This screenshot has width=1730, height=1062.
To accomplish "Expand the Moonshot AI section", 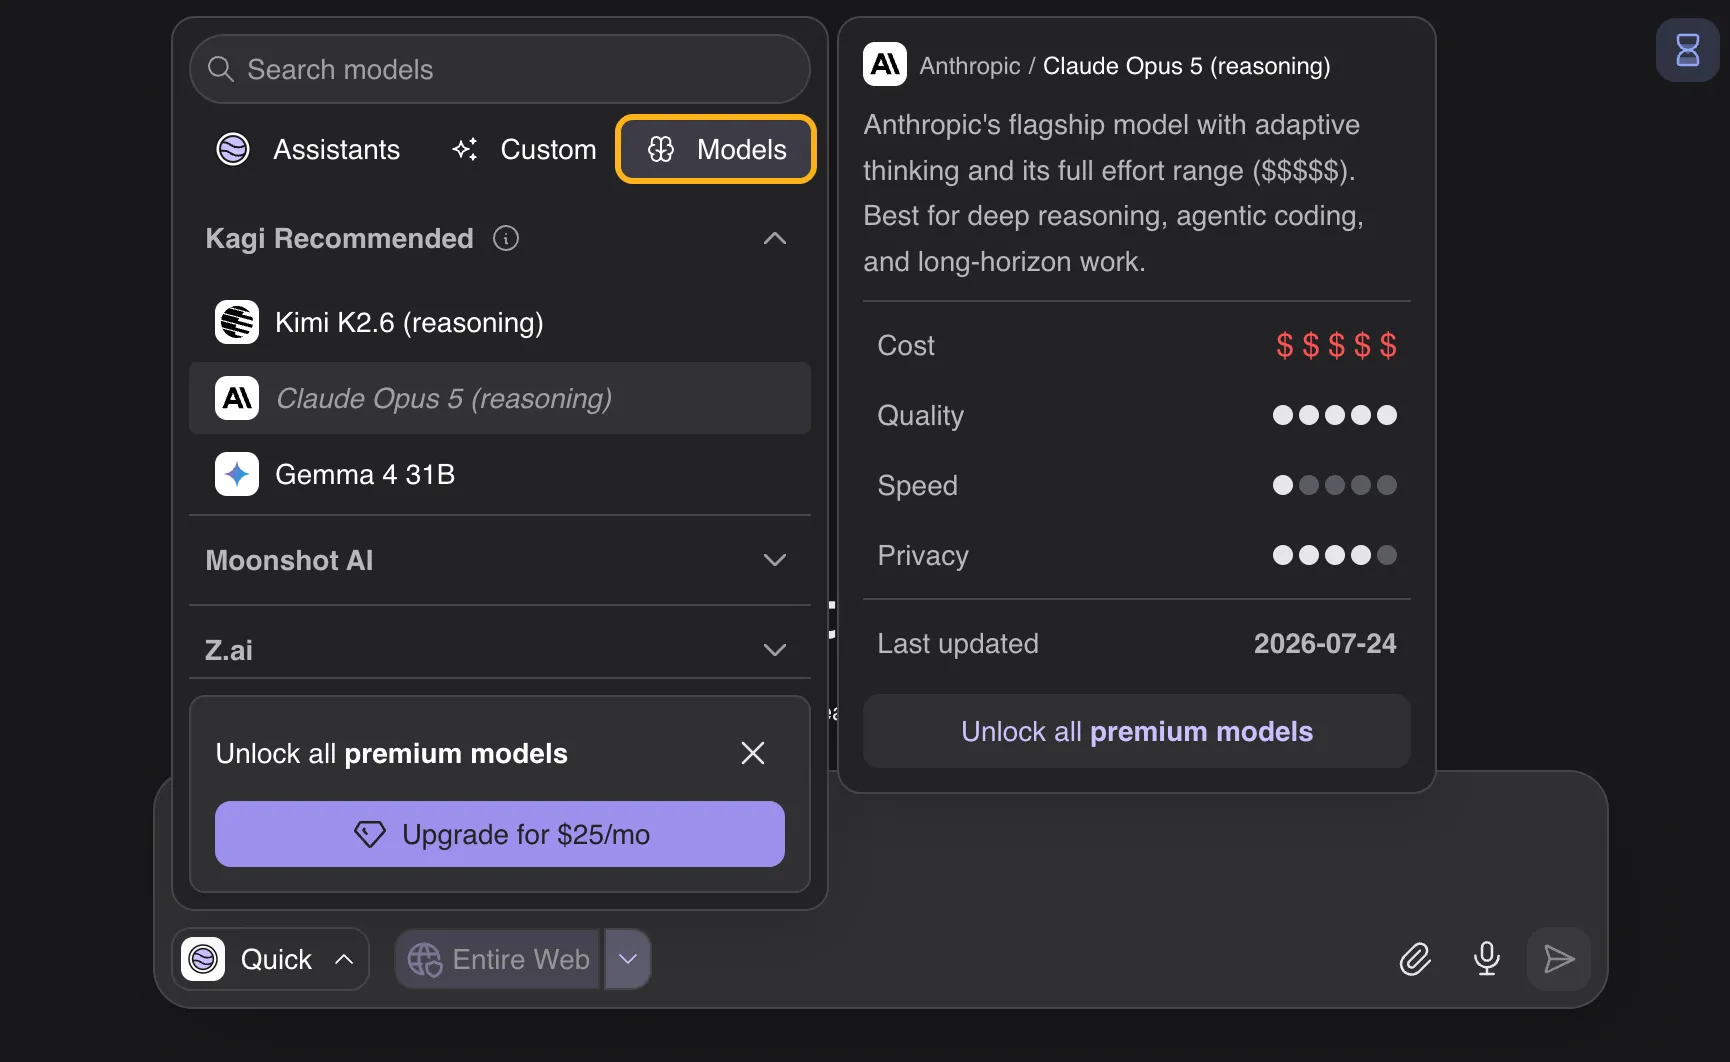I will (x=775, y=560).
